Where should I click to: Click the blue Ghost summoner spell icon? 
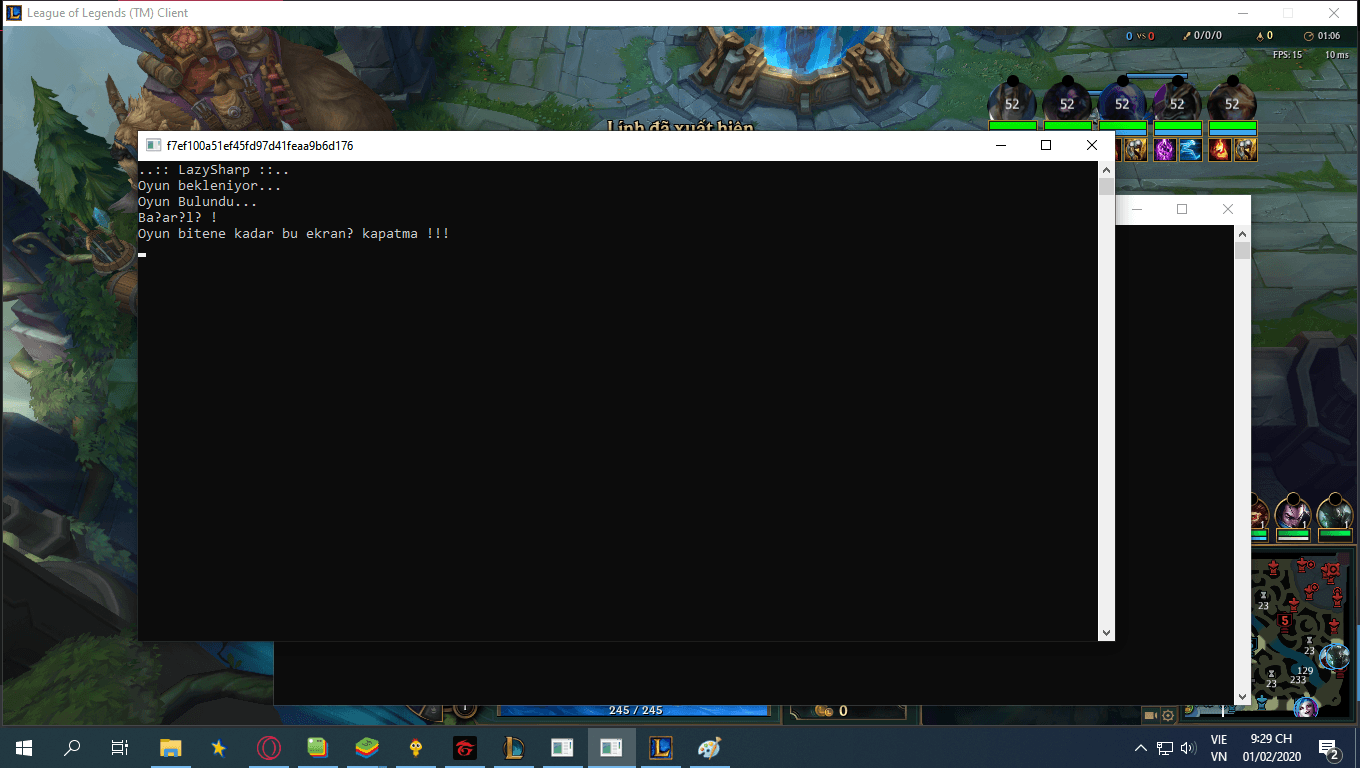[1190, 149]
